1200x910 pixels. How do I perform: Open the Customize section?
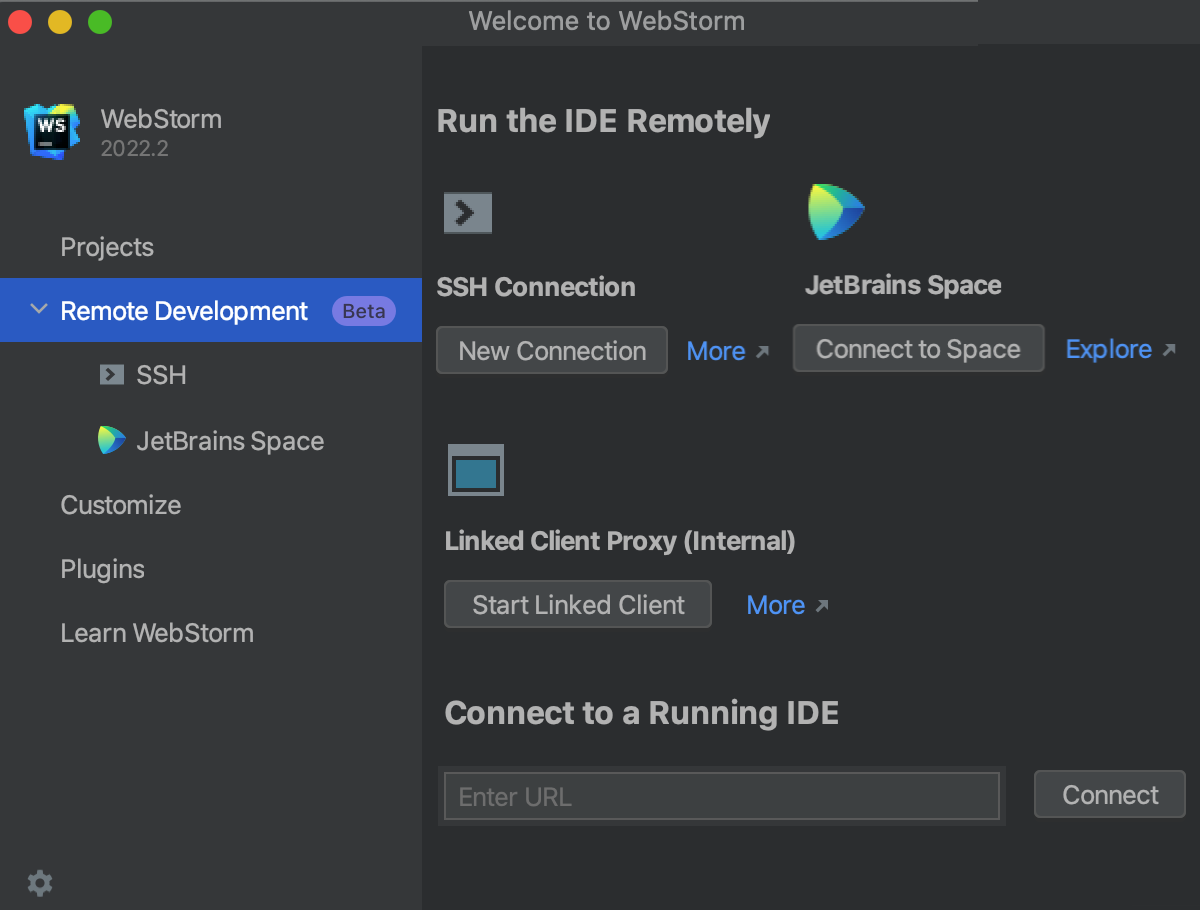tap(120, 505)
